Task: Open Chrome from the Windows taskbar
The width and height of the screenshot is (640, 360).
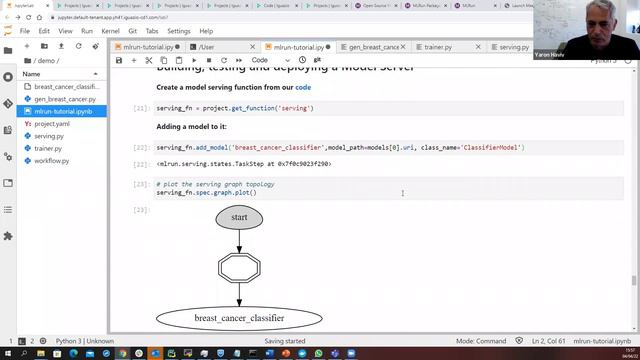Action: (122, 353)
